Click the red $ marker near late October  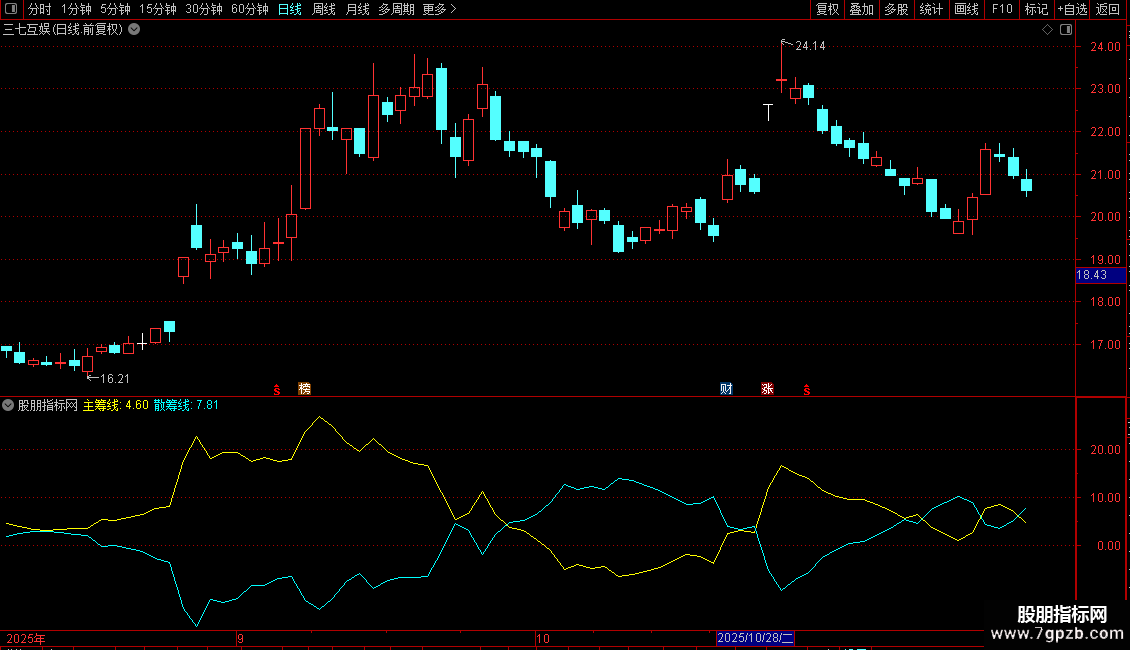tap(806, 390)
